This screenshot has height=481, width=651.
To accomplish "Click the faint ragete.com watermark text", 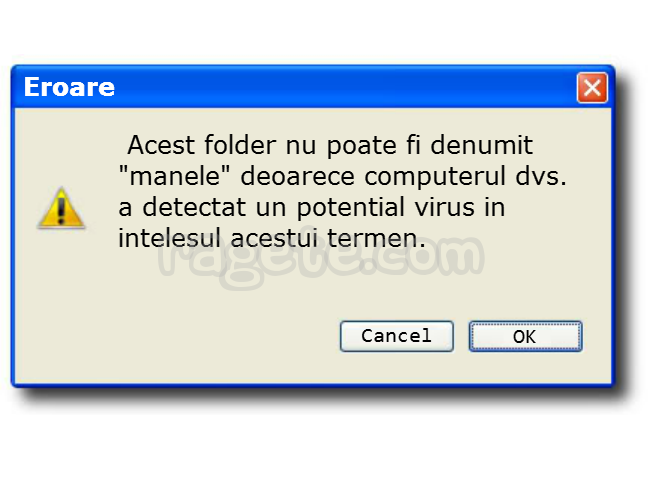I will 321,258.
